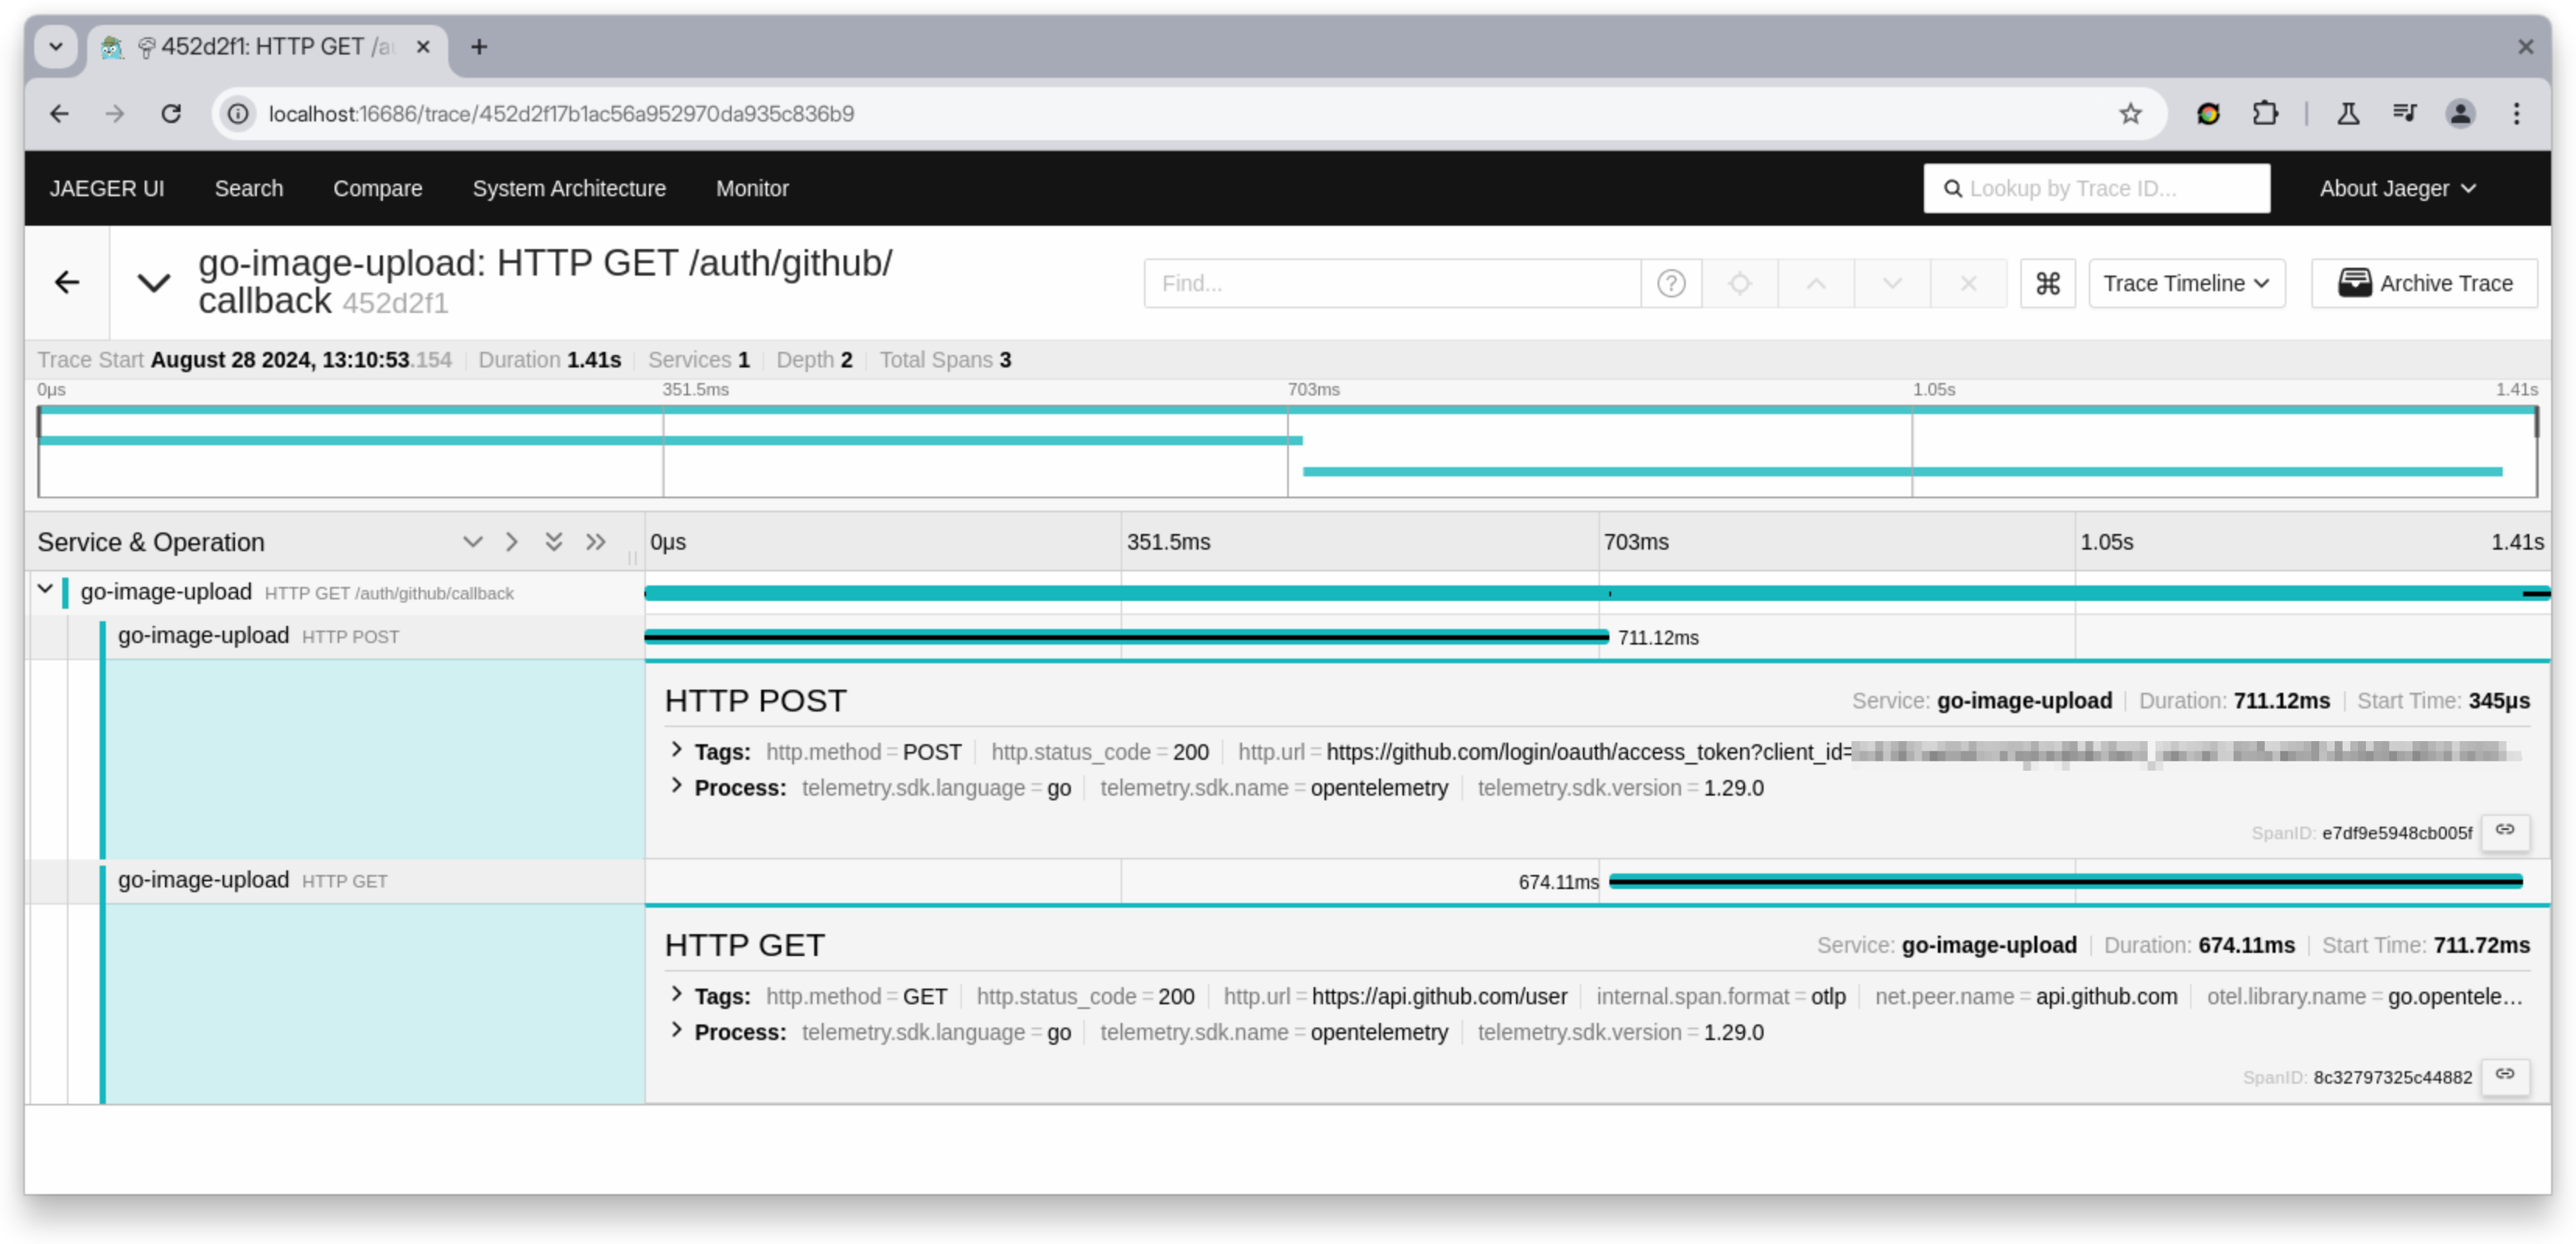Click the focus-on-span crosshair icon

pos(1740,283)
